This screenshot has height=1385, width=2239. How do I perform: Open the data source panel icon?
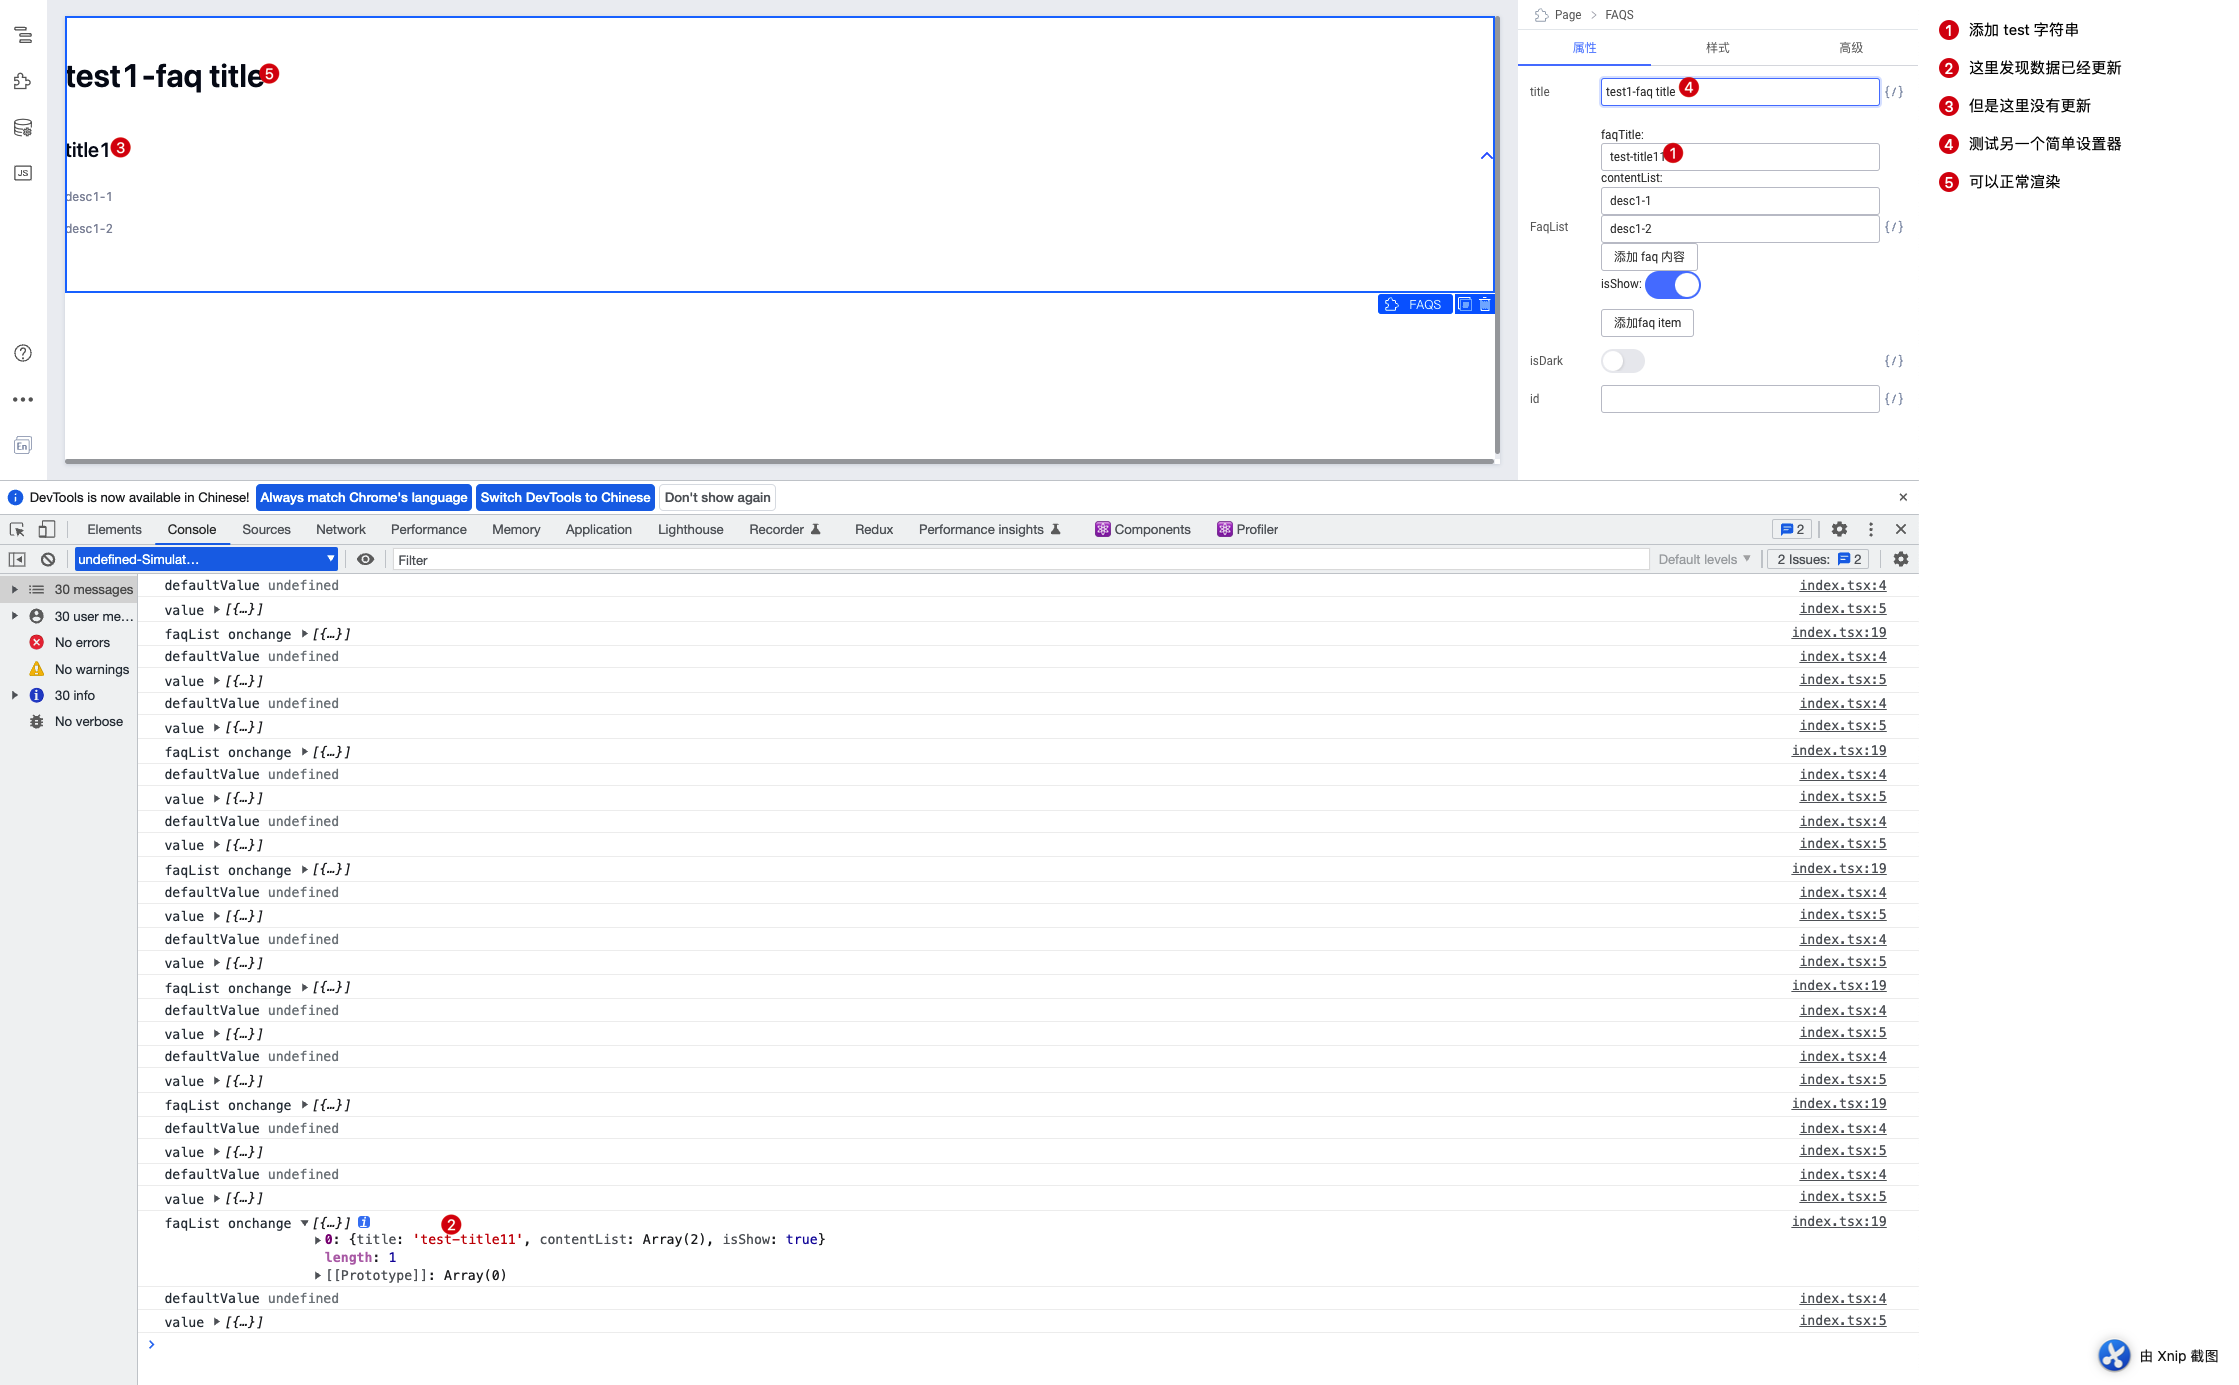pos(23,128)
